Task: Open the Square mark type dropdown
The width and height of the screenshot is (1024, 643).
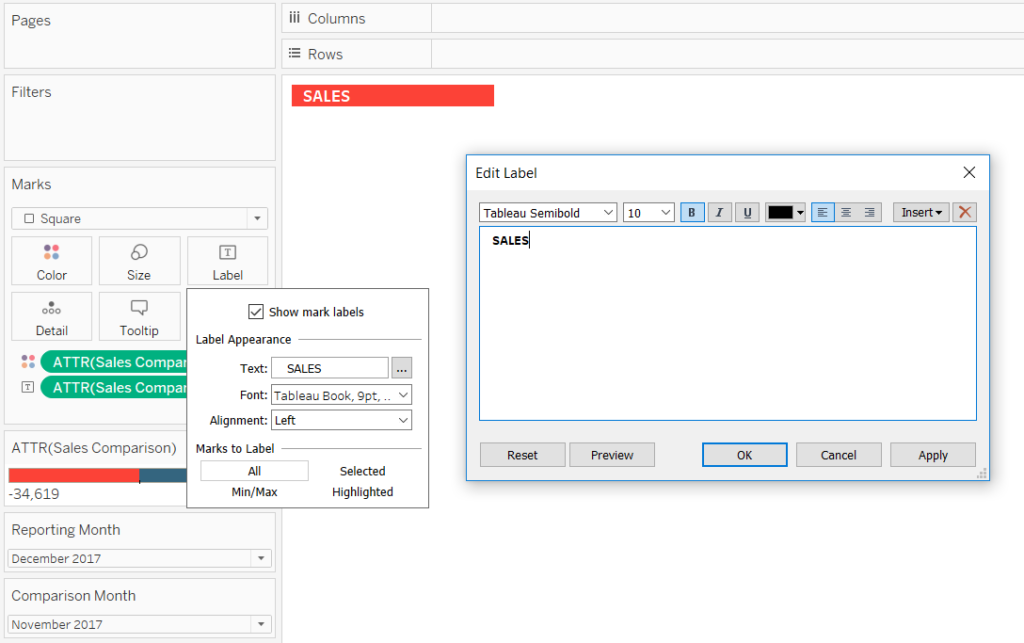Action: [258, 218]
